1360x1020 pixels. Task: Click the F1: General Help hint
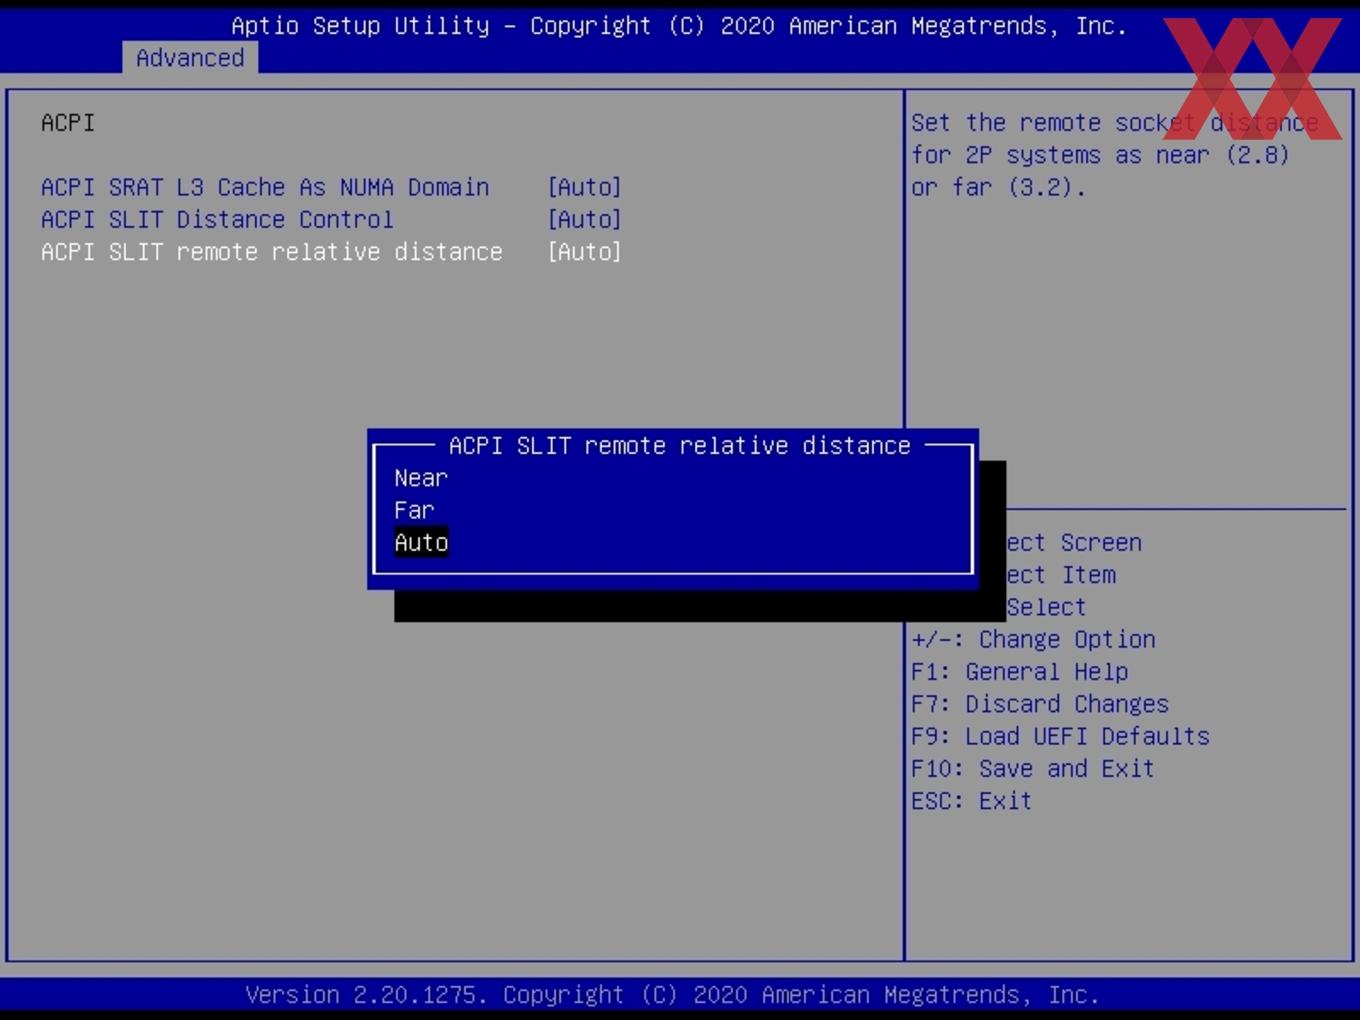(x=1019, y=671)
